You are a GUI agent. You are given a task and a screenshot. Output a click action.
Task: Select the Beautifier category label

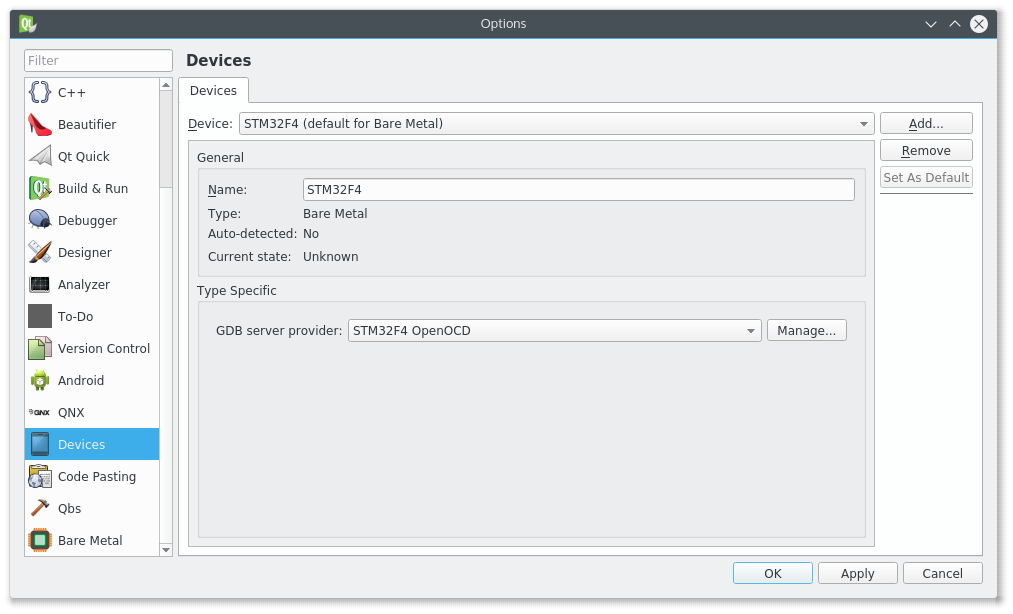pyautogui.click(x=87, y=124)
